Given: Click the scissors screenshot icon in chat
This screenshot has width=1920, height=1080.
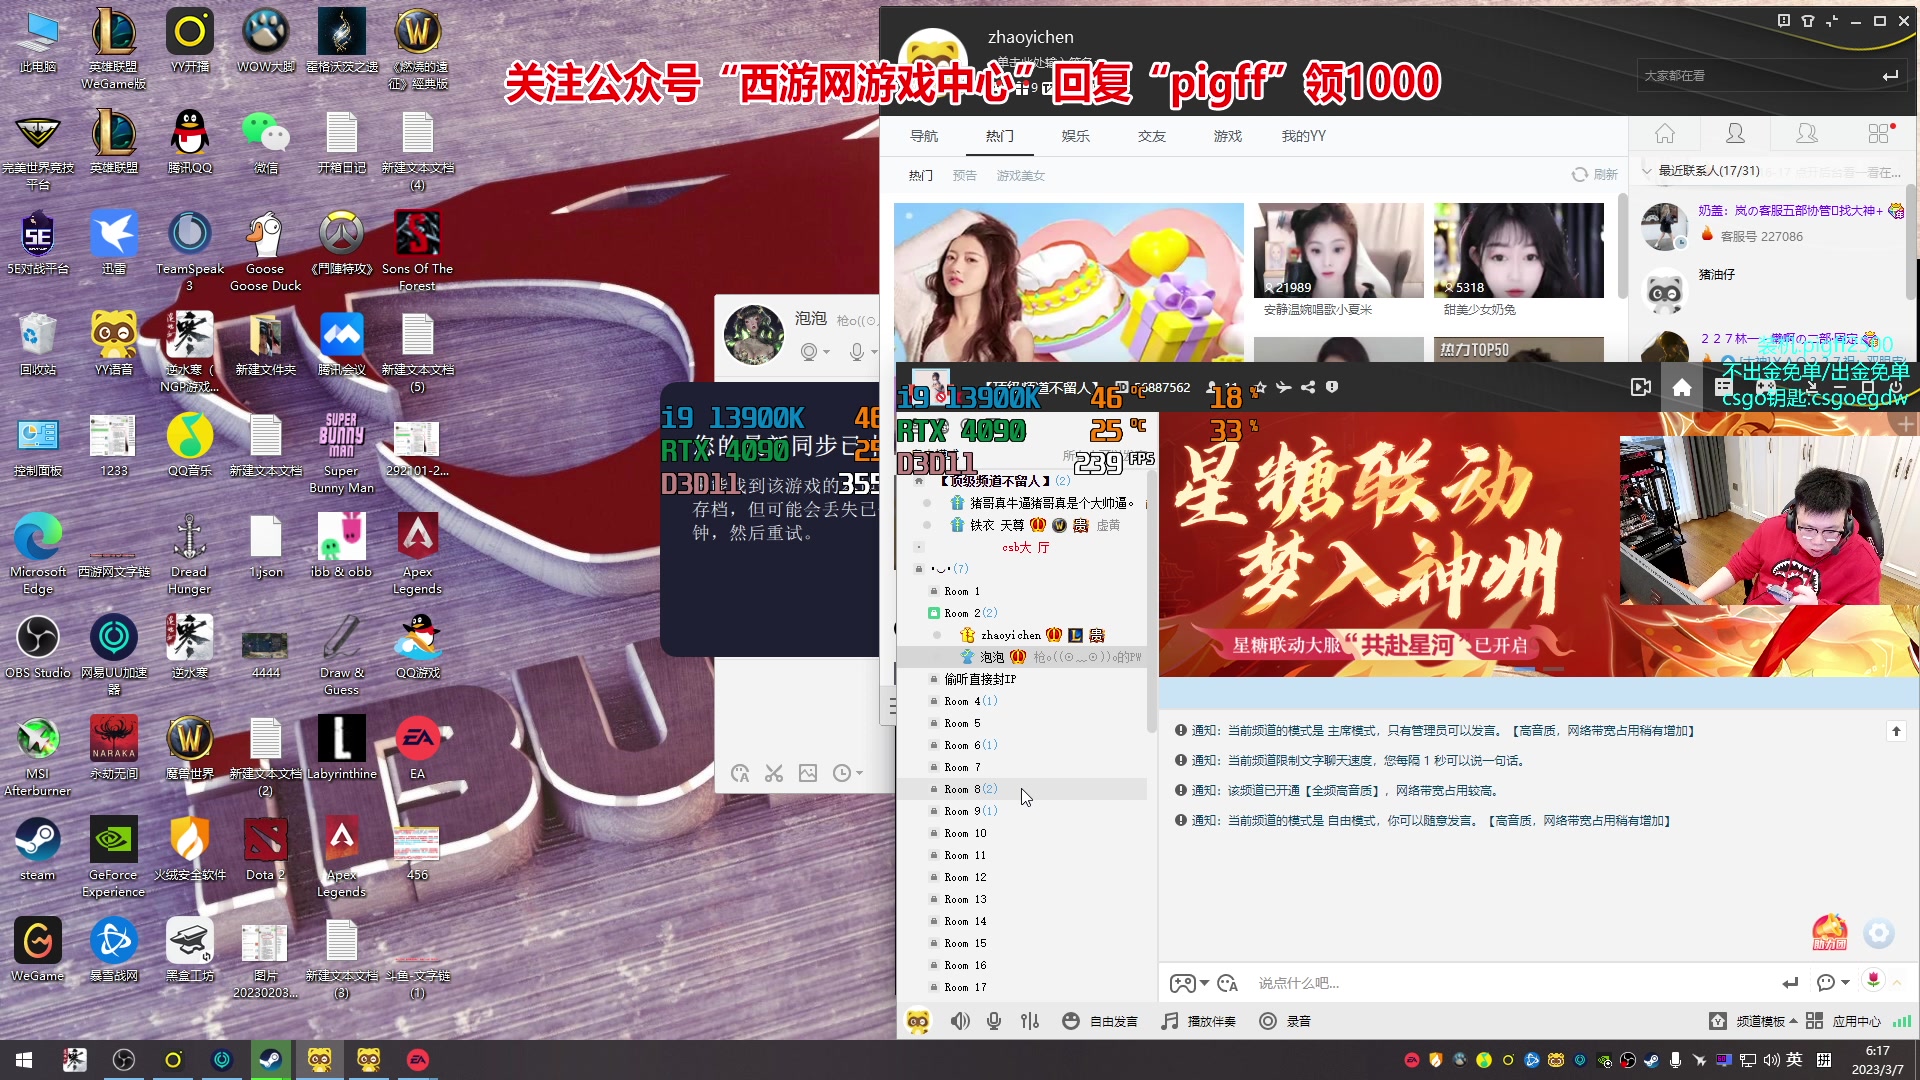Looking at the screenshot, I should 774,773.
